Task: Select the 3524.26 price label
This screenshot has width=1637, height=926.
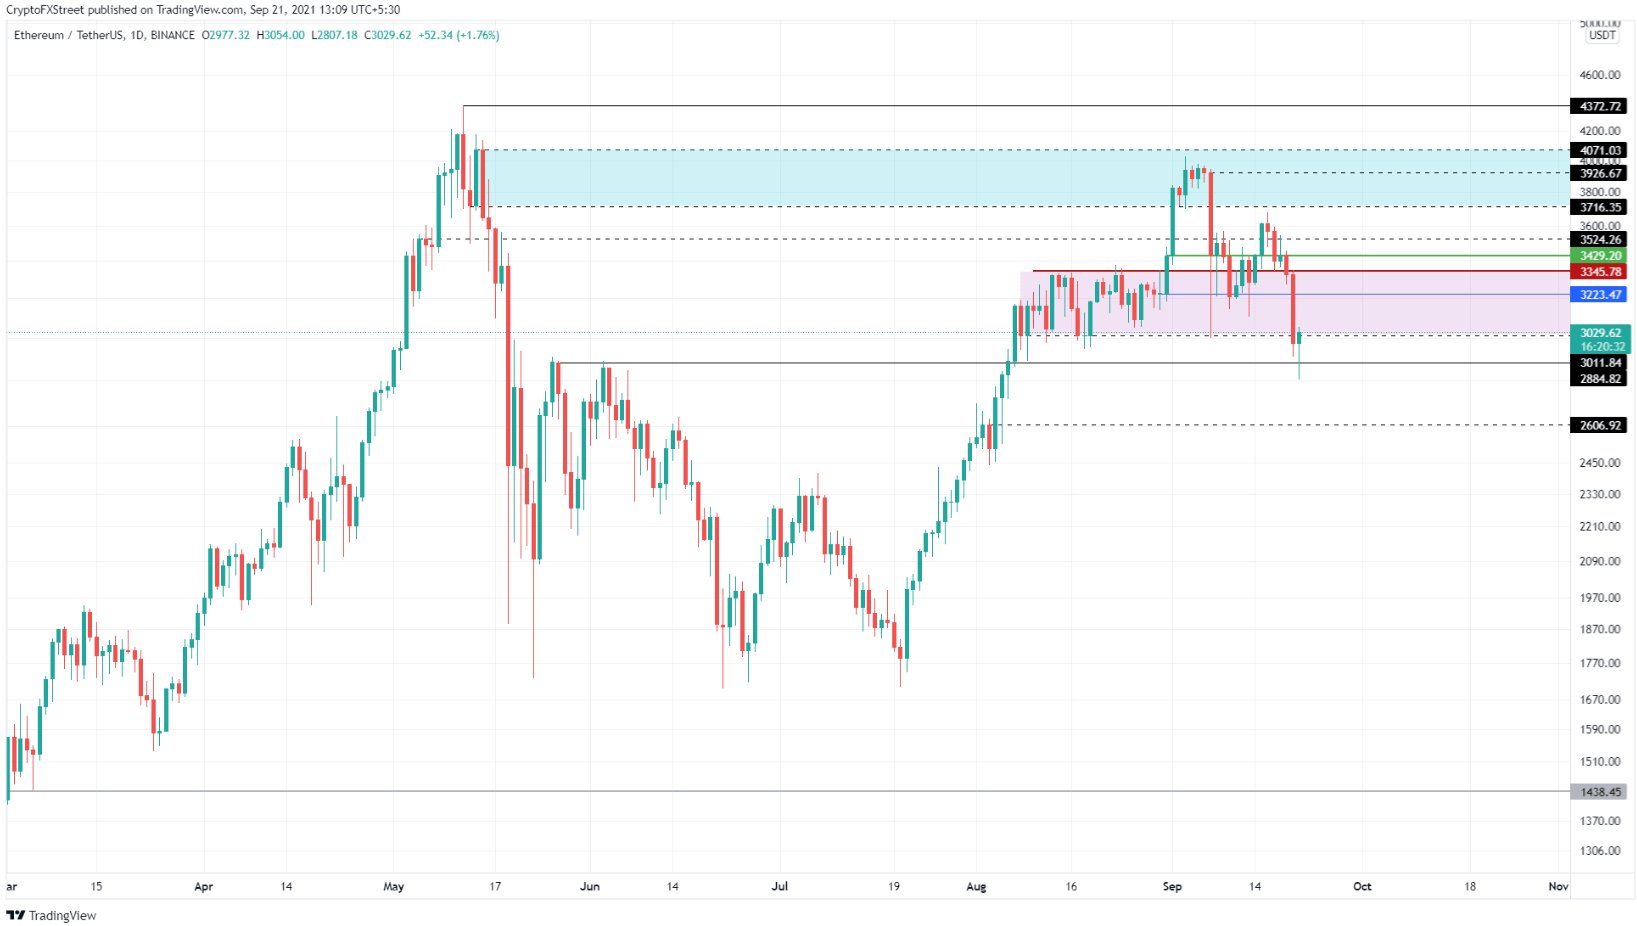Action: [x=1600, y=239]
